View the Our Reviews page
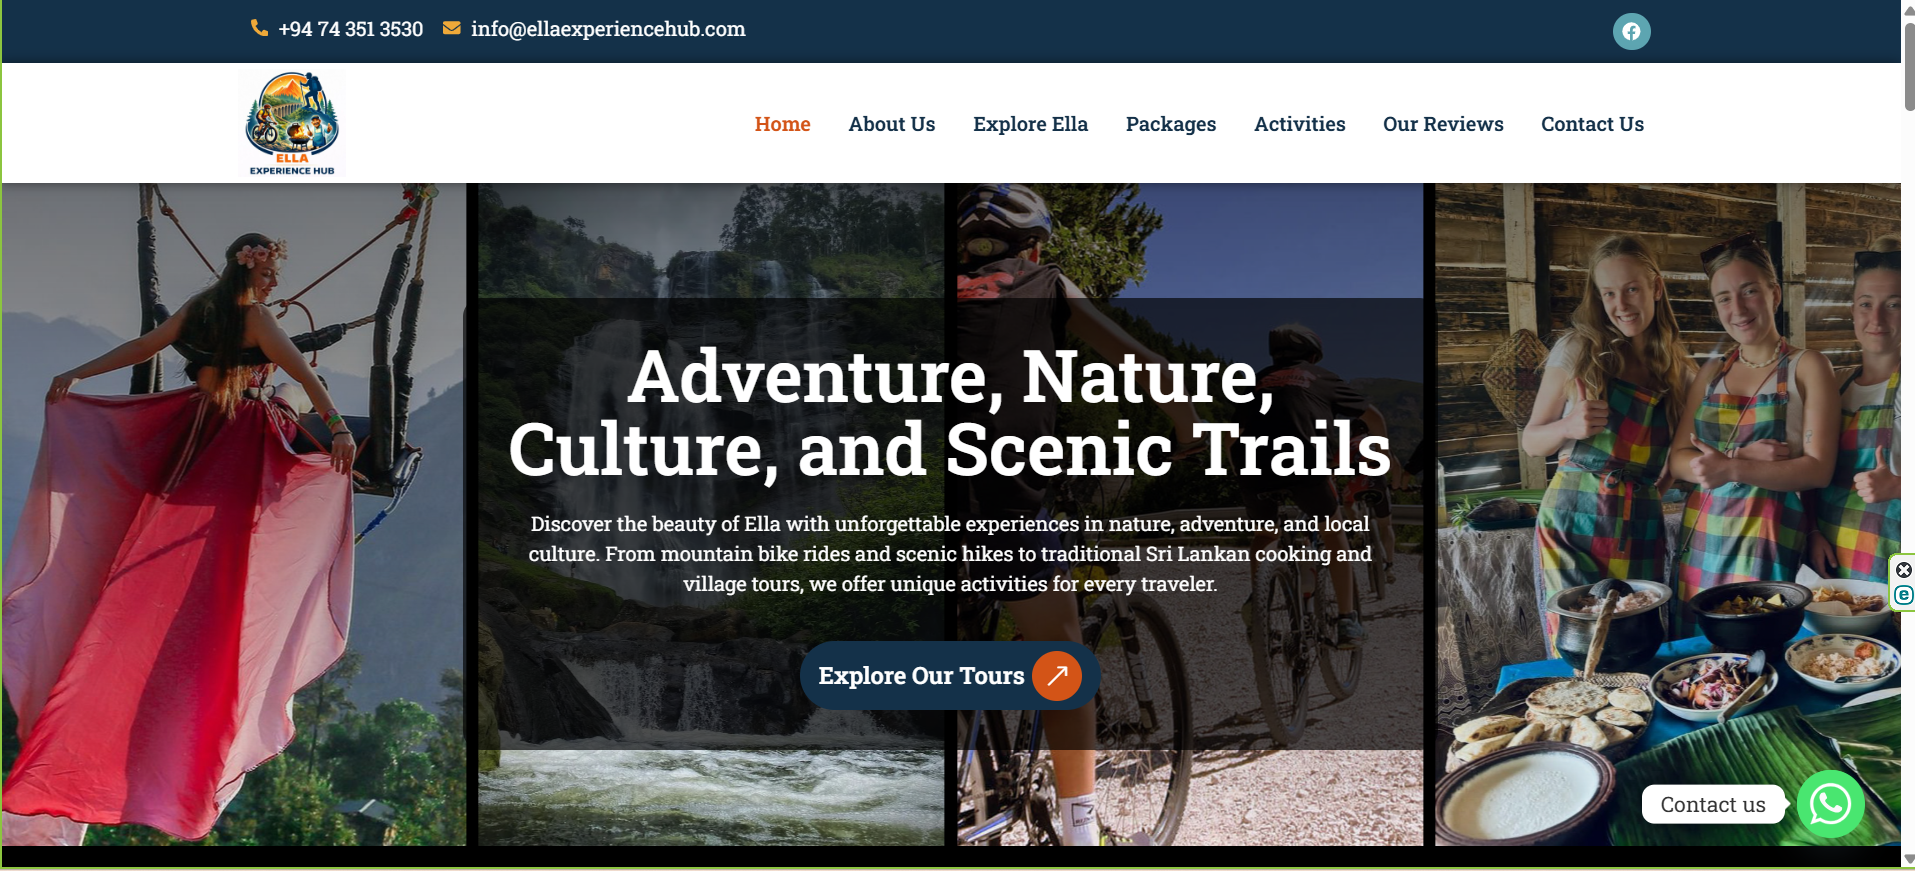Viewport: 1915px width, 871px height. (1443, 124)
